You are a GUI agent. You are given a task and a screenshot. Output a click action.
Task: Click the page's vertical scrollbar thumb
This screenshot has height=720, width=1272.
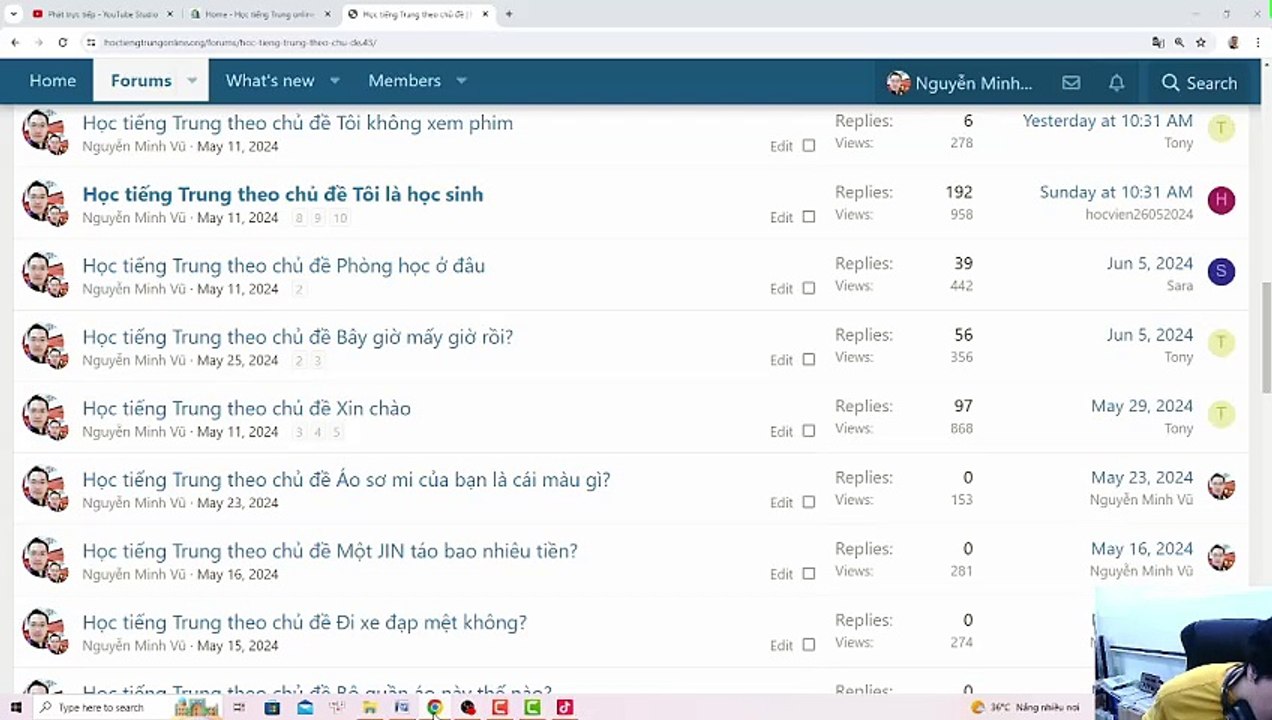1265,340
